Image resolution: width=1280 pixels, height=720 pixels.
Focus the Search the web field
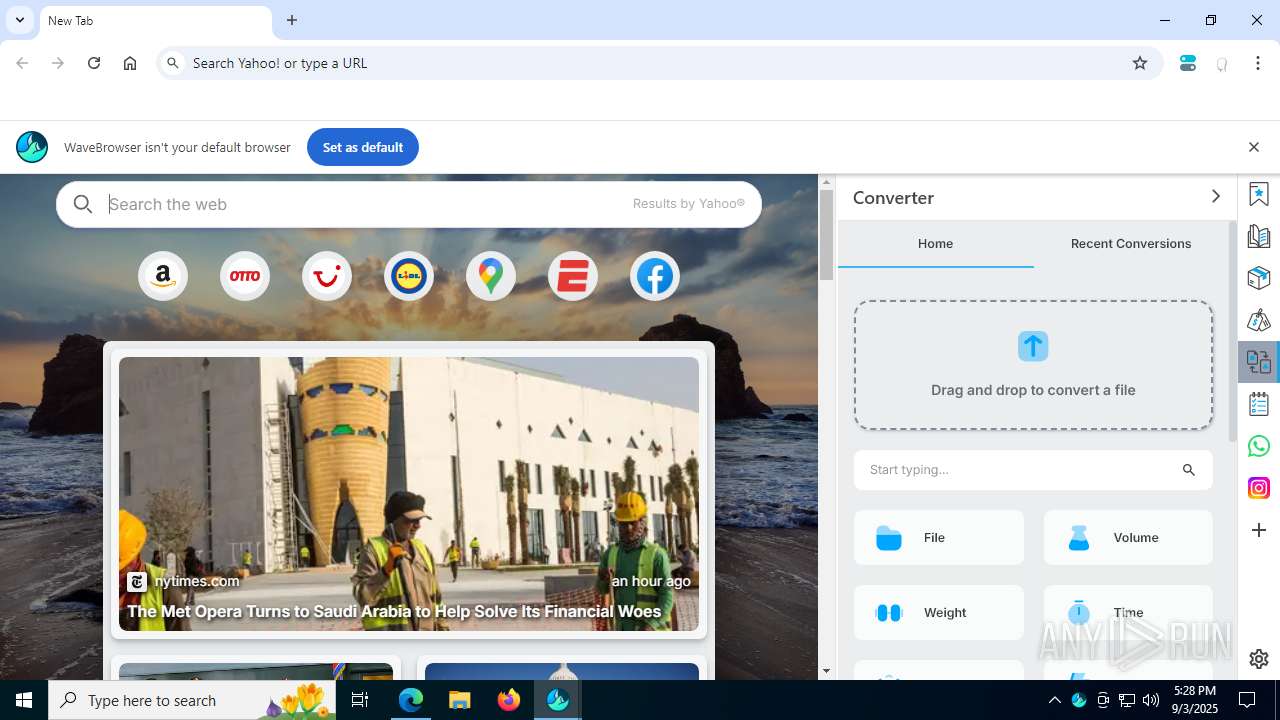pyautogui.click(x=409, y=204)
